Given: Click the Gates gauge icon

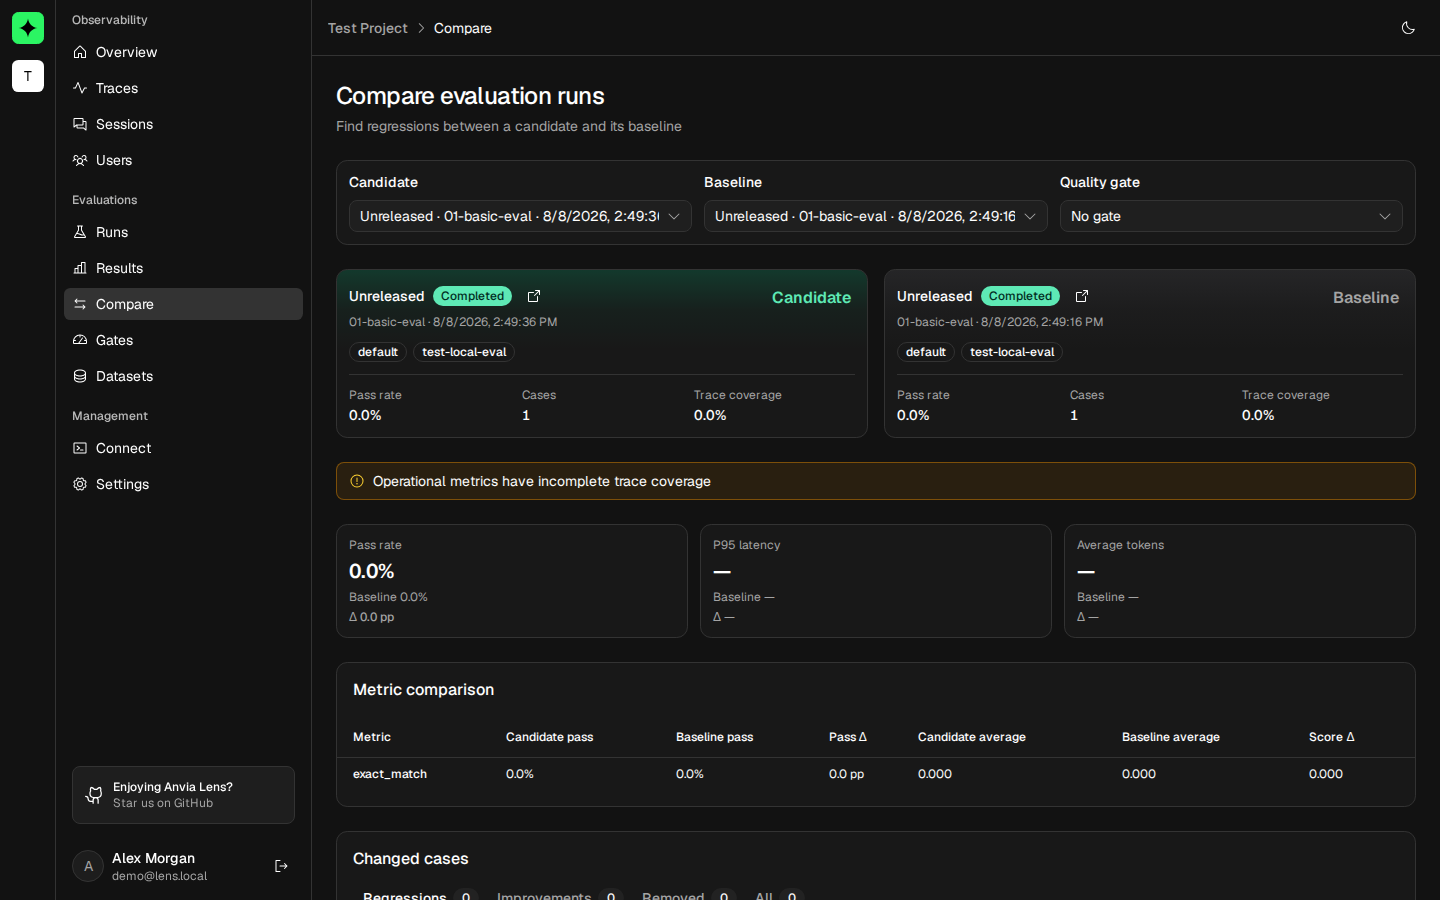Looking at the screenshot, I should point(80,340).
